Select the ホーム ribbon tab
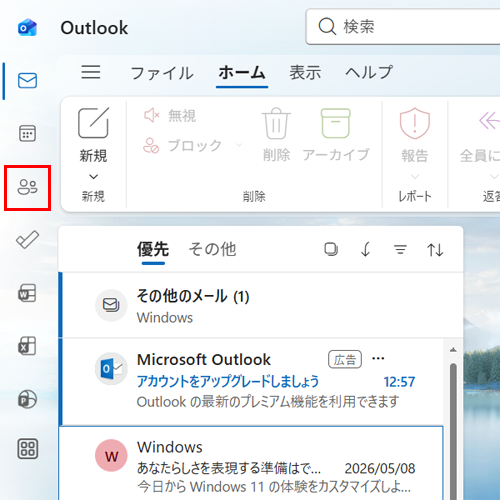Screen dimensions: 500x500 (242, 72)
